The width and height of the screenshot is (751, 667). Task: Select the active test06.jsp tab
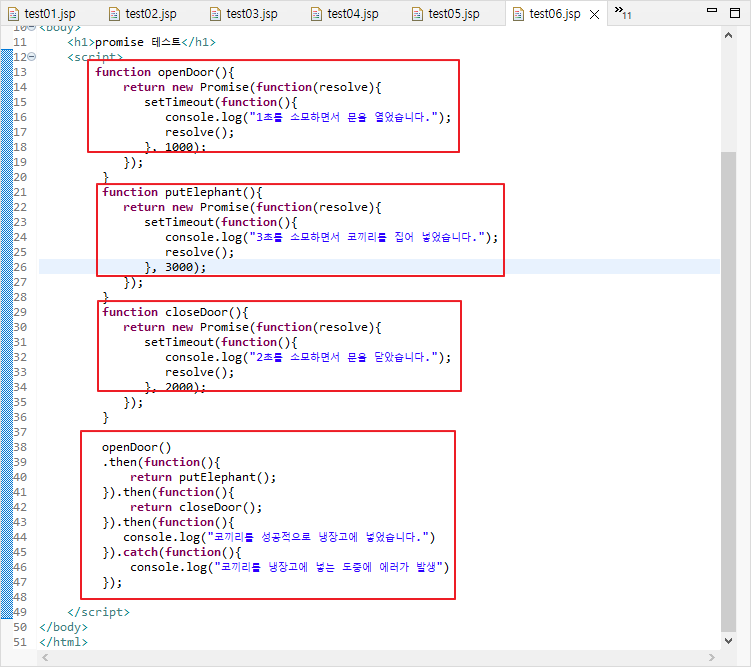[555, 14]
